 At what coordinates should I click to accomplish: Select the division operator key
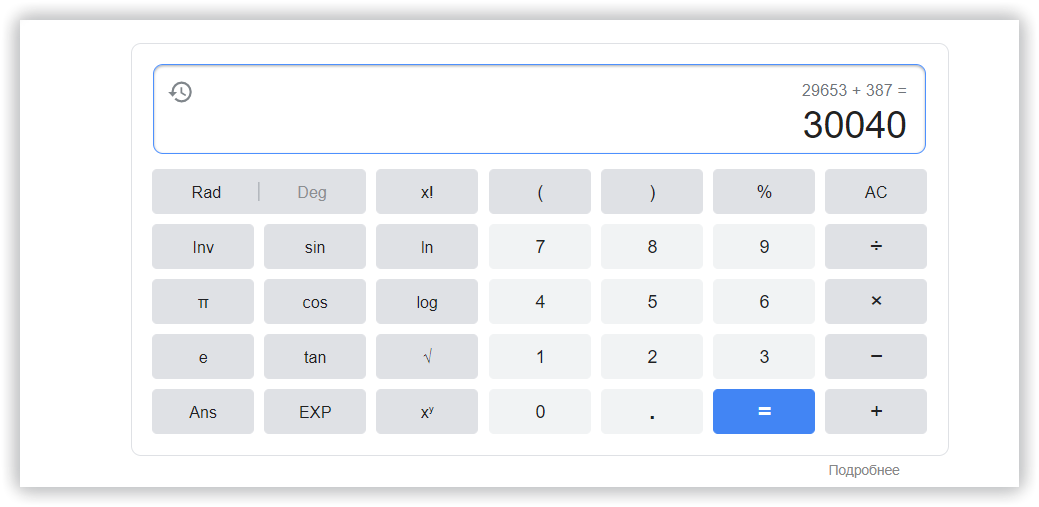click(x=875, y=247)
